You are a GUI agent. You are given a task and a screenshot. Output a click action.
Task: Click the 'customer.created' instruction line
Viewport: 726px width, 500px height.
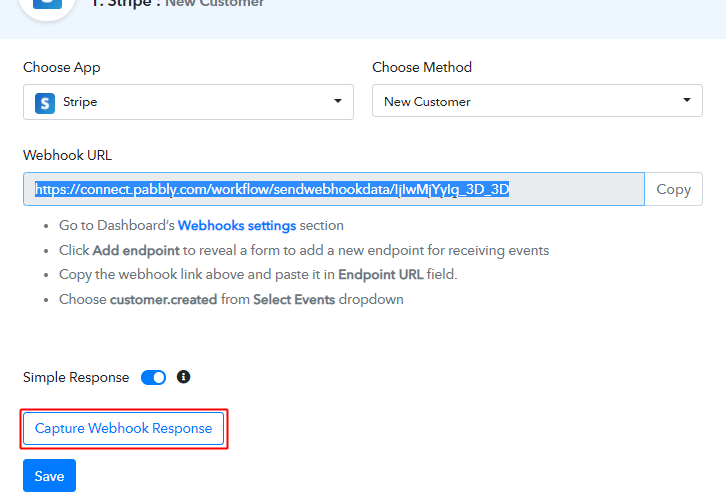(231, 300)
